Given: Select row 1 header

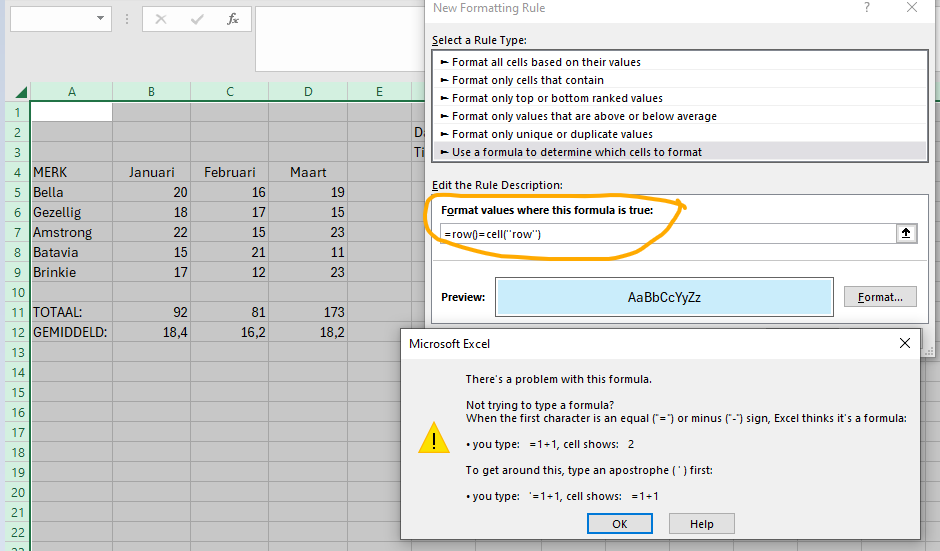Looking at the screenshot, I should point(17,112).
